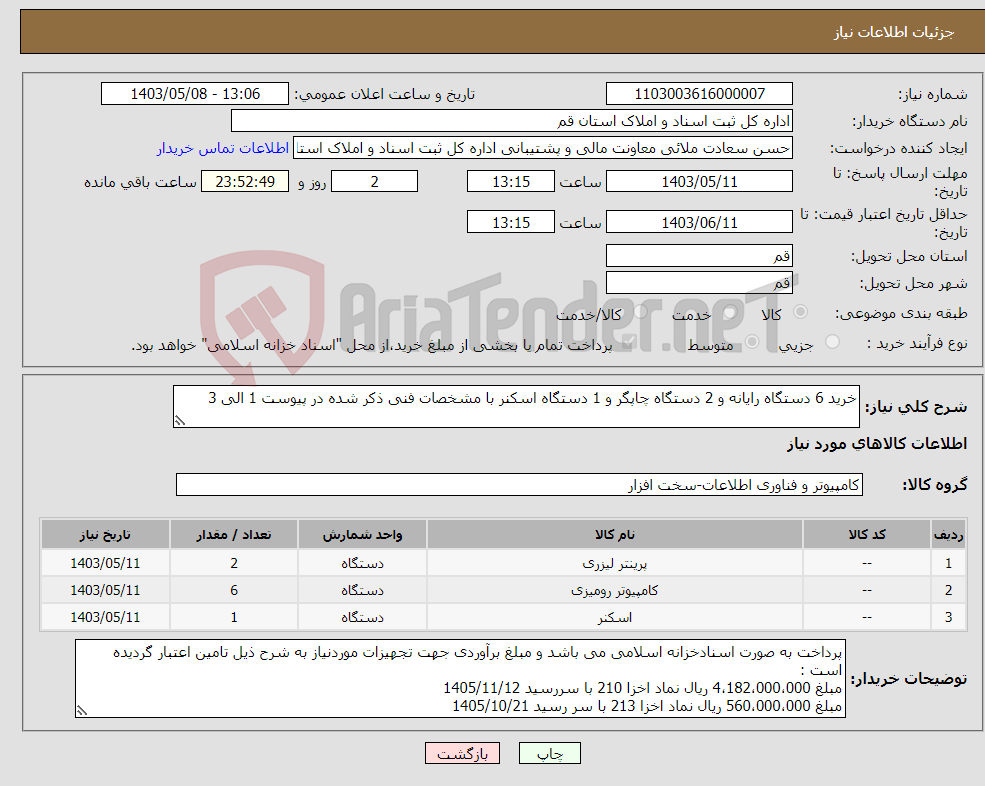Click the اسکنر item name cell
Image resolution: width=985 pixels, height=786 pixels.
pyautogui.click(x=614, y=618)
